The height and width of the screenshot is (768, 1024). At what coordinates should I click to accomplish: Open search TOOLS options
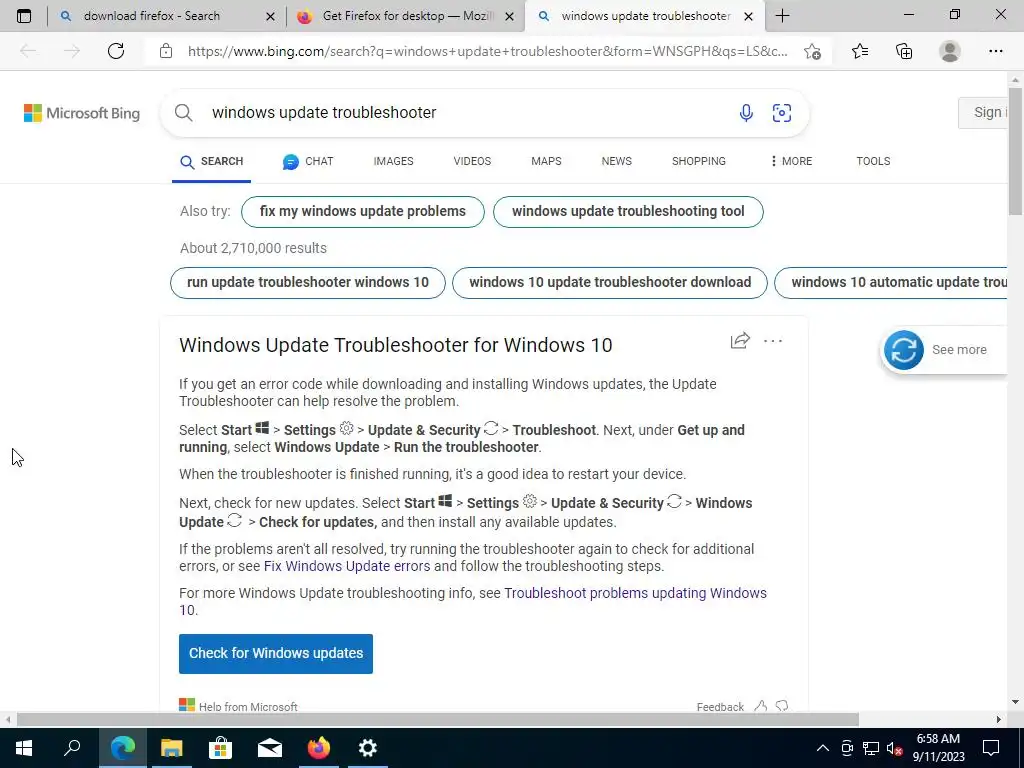click(873, 161)
